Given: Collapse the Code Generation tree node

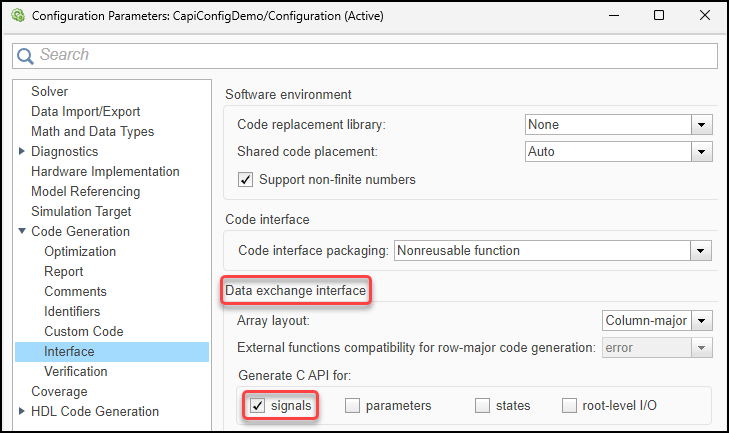Looking at the screenshot, I should tap(22, 231).
